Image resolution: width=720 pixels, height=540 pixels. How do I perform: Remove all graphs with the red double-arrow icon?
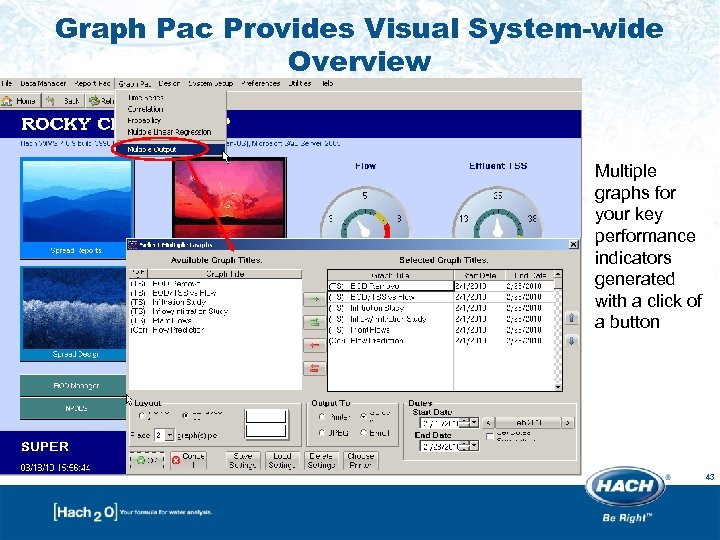(315, 368)
